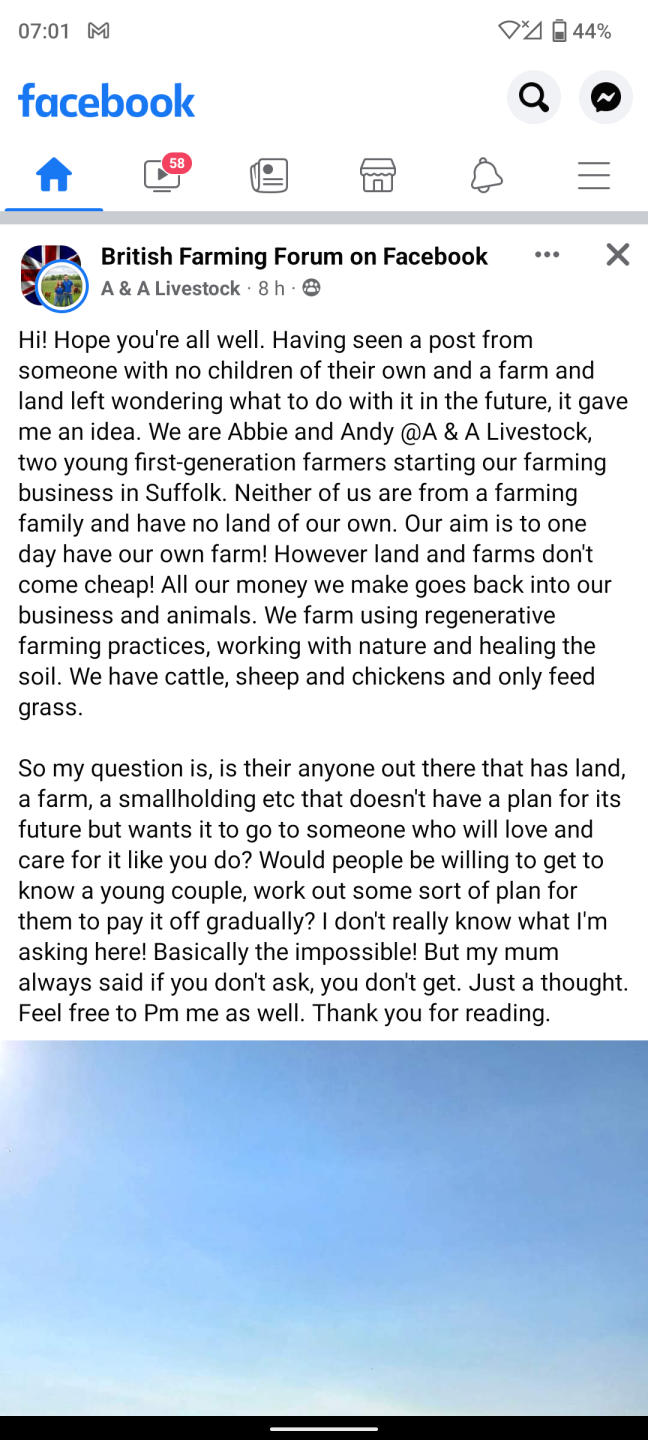Tap the Android navigation handle
Viewport: 648px width, 1440px height.
point(324,1427)
